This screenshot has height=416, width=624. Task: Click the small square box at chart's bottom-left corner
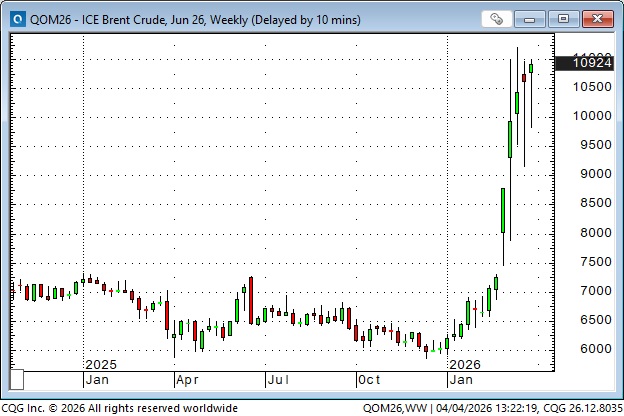pos(16,380)
